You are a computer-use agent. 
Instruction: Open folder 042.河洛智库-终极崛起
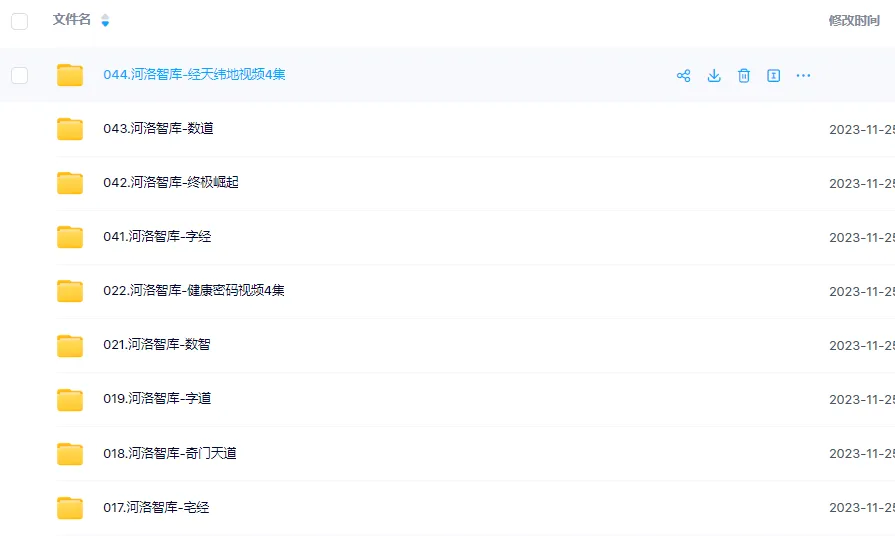point(171,183)
